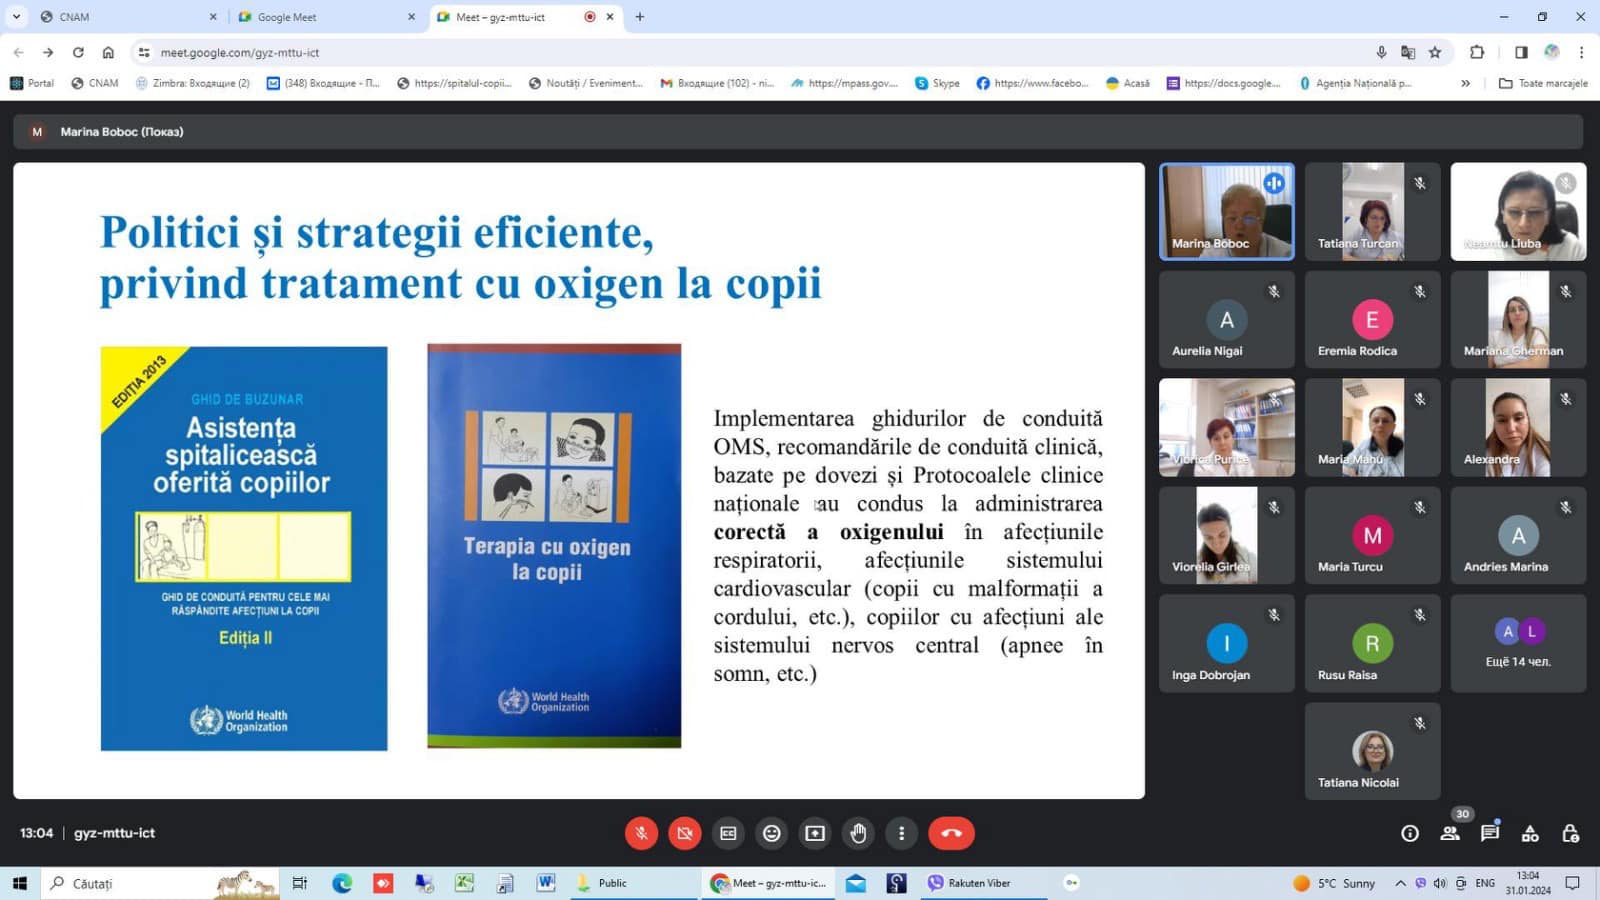Turn on the camera in the call bar
Image resolution: width=1600 pixels, height=900 pixels.
click(685, 833)
